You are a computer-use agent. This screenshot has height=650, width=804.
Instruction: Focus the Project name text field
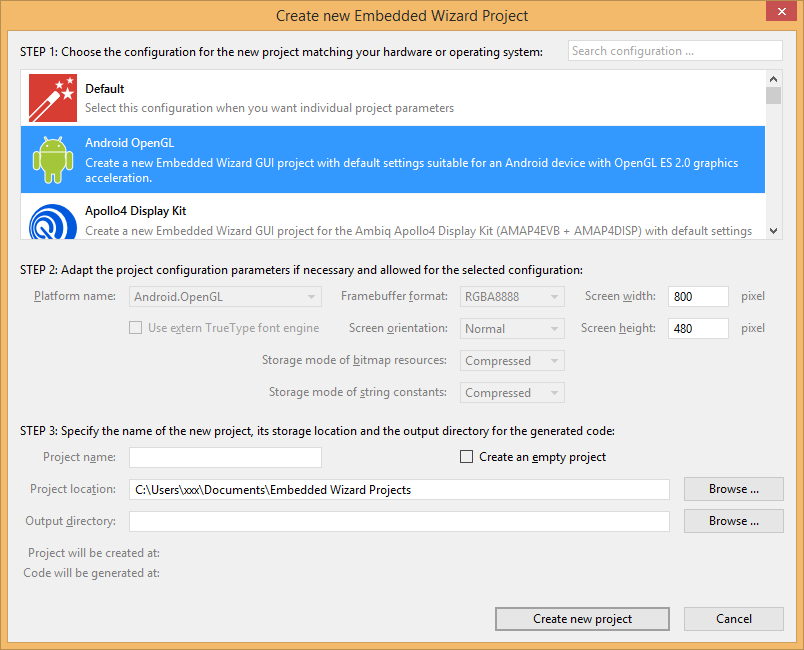click(225, 458)
